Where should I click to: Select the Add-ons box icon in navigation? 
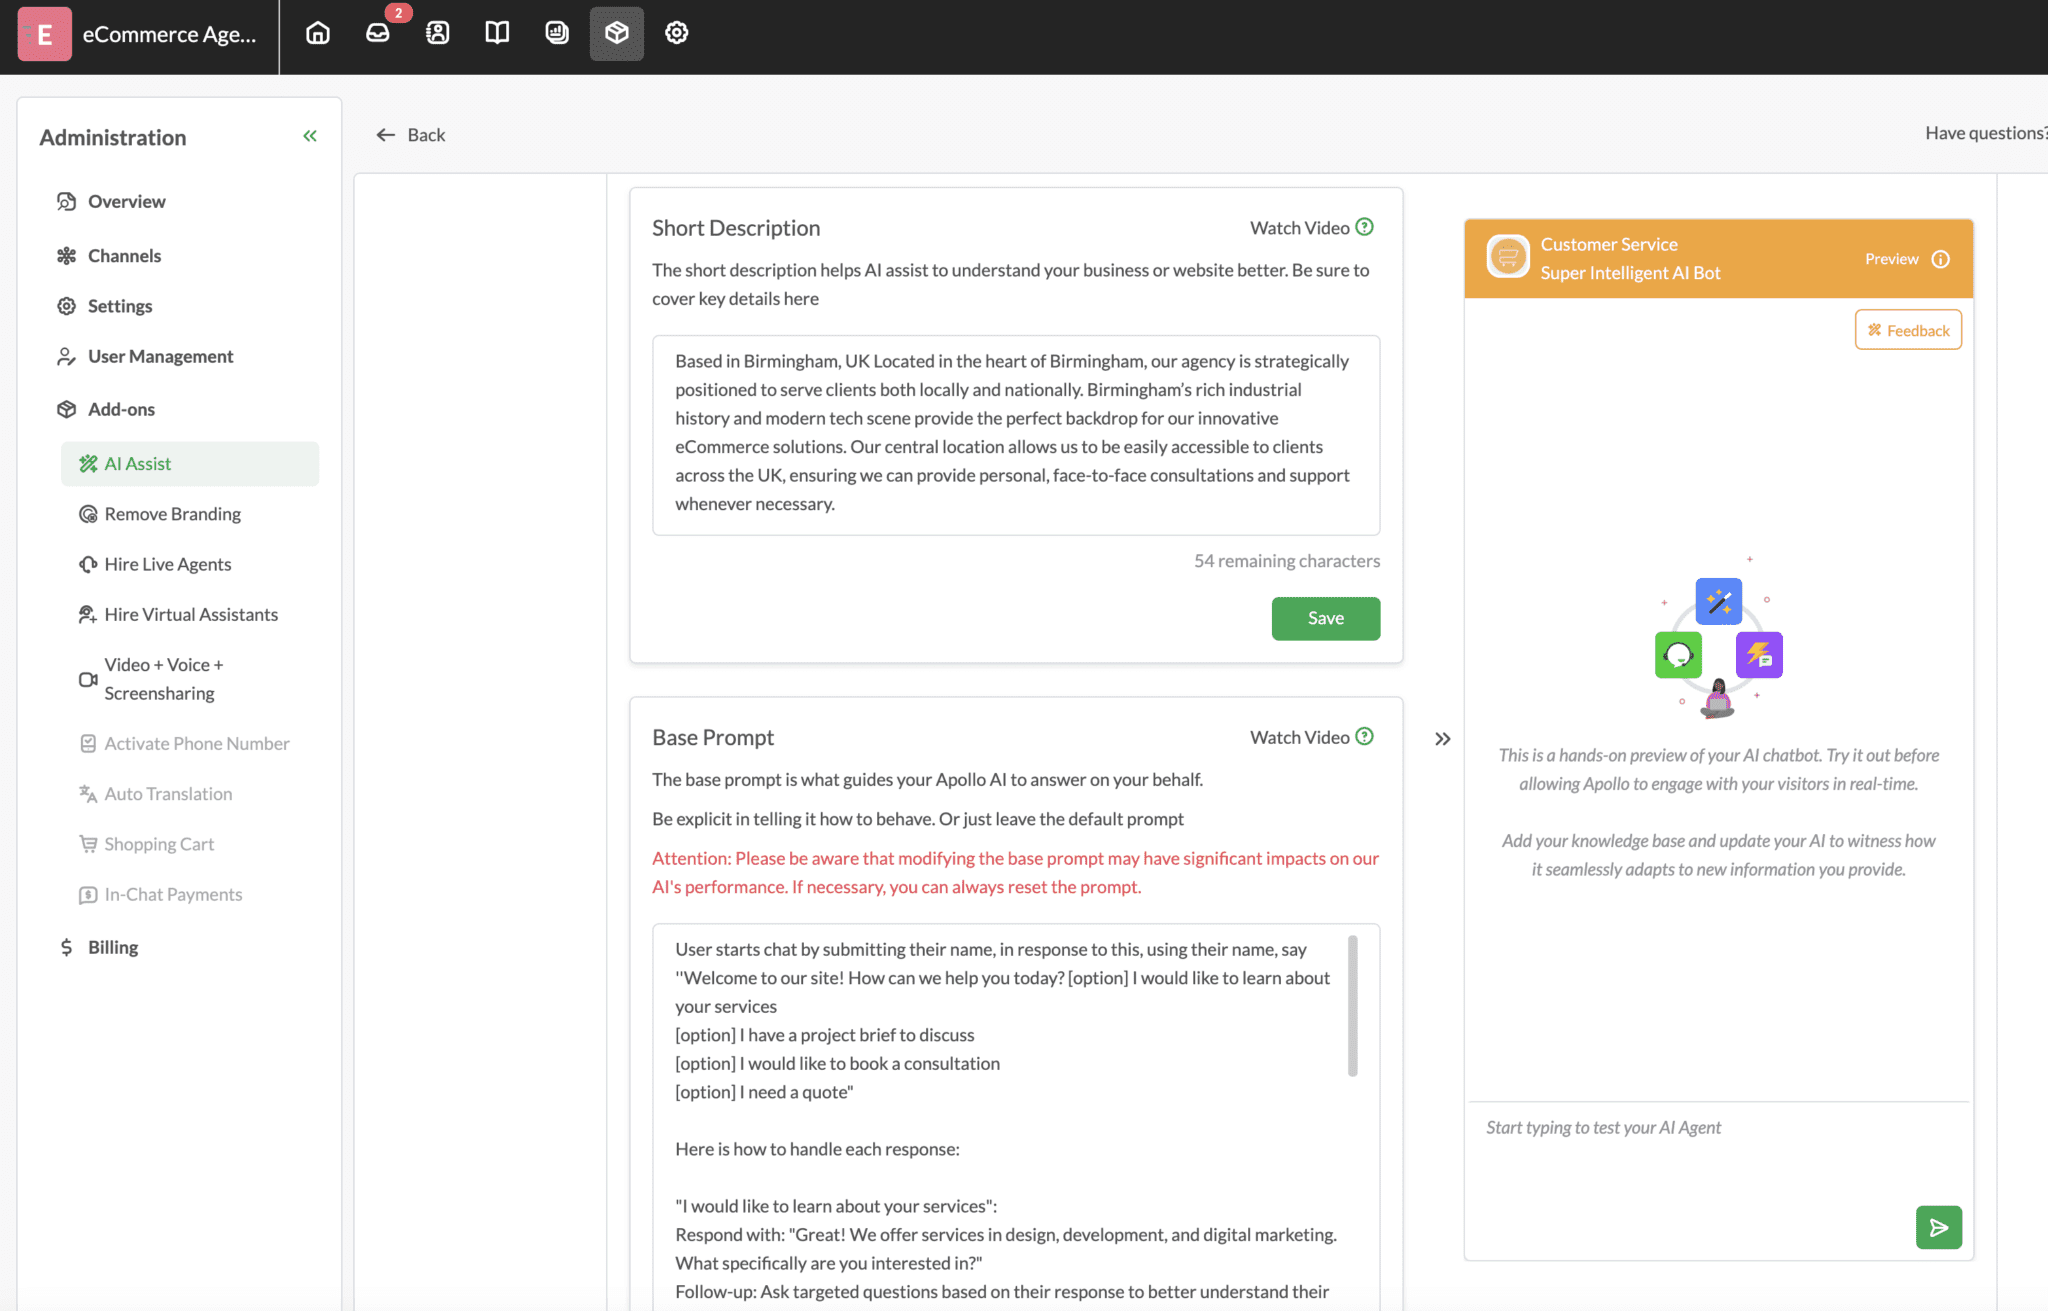click(x=616, y=33)
